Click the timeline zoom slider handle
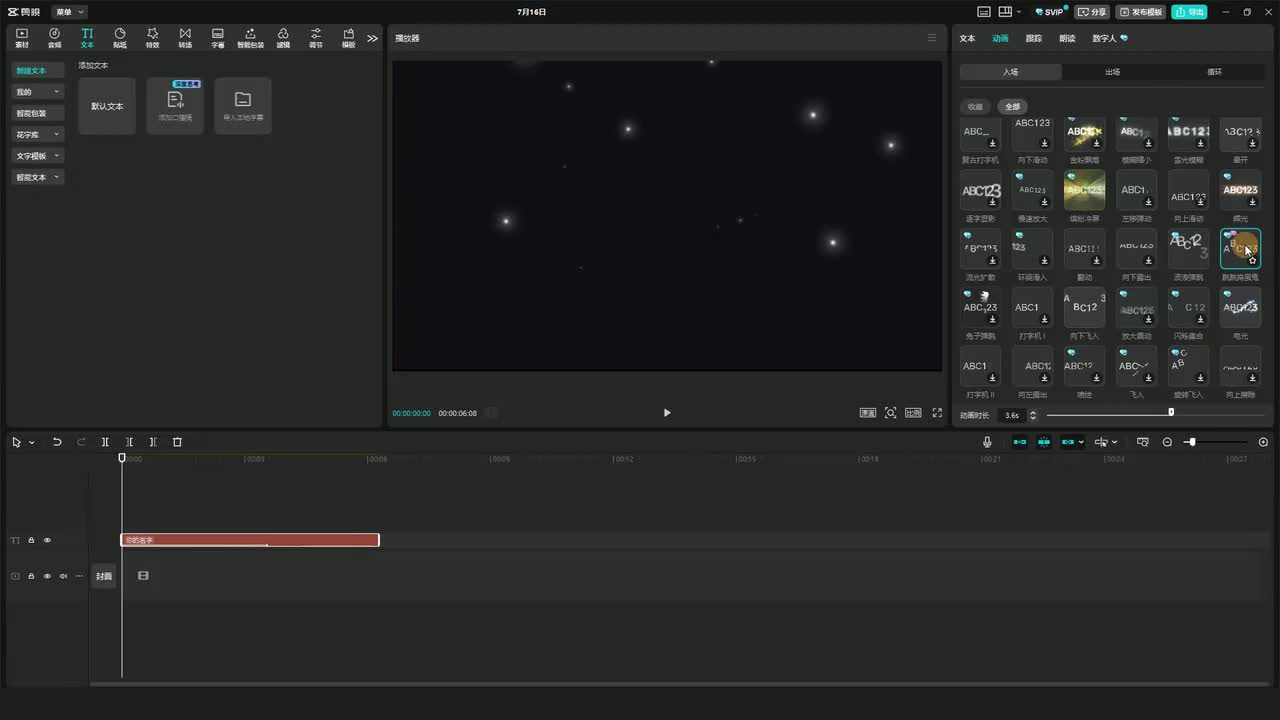1280x720 pixels. pyautogui.click(x=1191, y=442)
